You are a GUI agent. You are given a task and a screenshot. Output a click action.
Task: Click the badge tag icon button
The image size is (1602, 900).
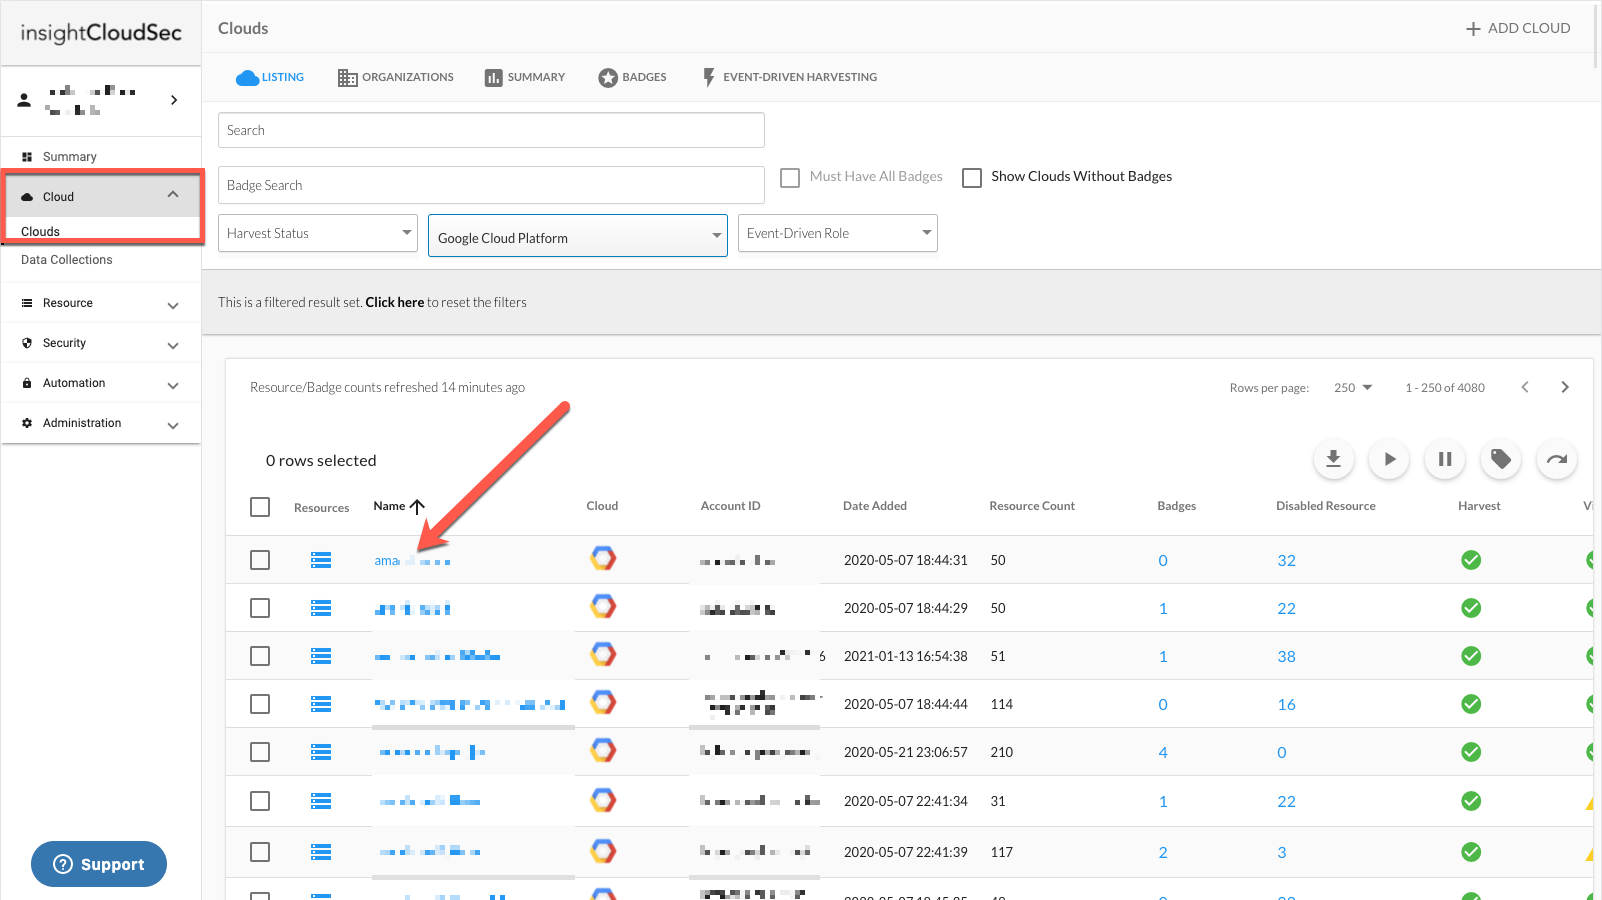(1501, 459)
